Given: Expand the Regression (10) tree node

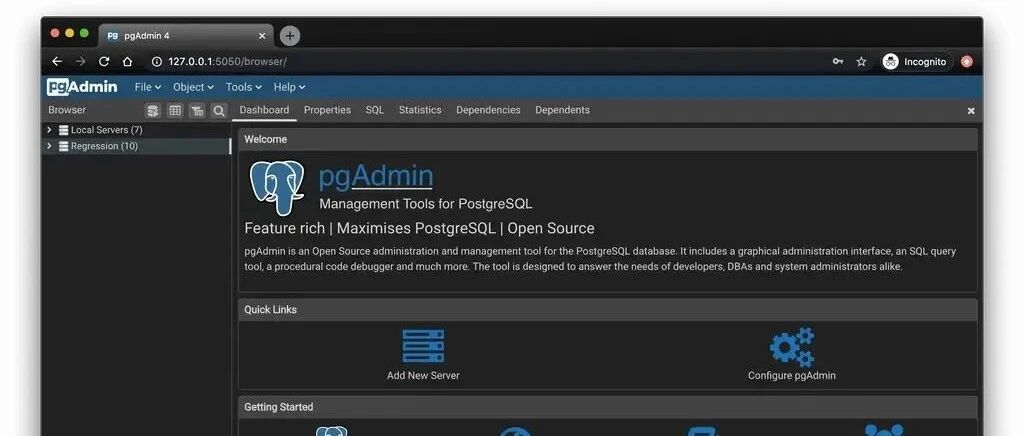Looking at the screenshot, I should [x=49, y=146].
